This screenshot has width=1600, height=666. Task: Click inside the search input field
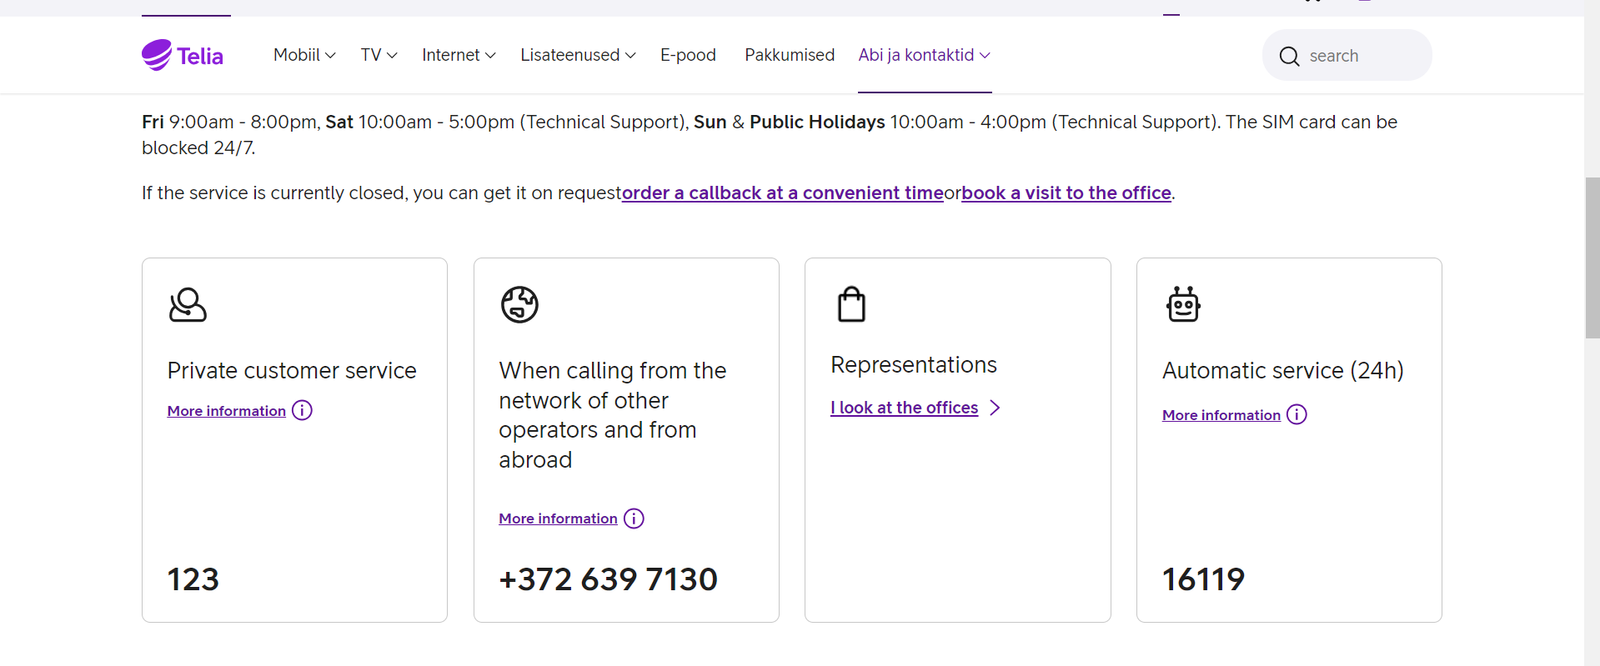tap(1360, 55)
